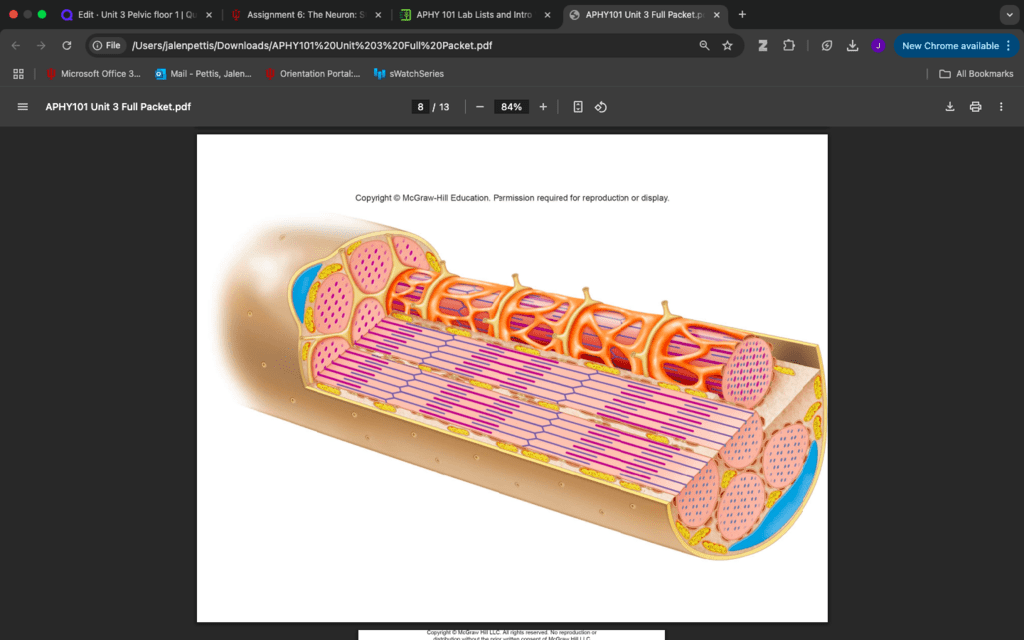Viewport: 1024px width, 640px height.
Task: Click the muscle fiber diagram image
Action: point(522,385)
